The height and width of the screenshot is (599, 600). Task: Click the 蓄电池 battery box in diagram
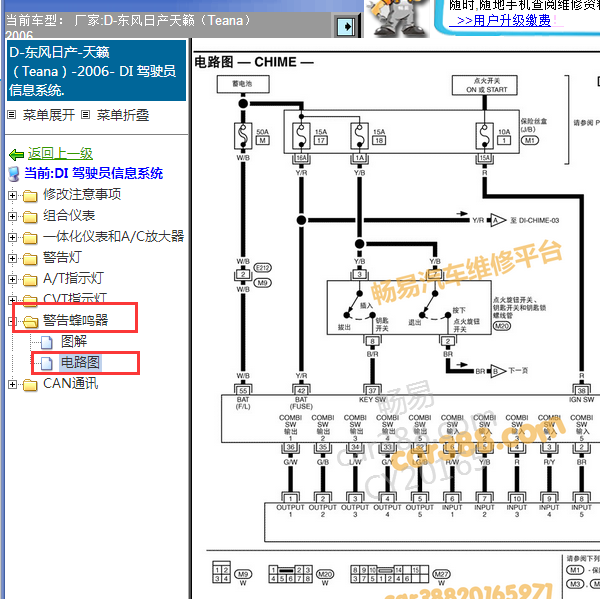coord(243,84)
